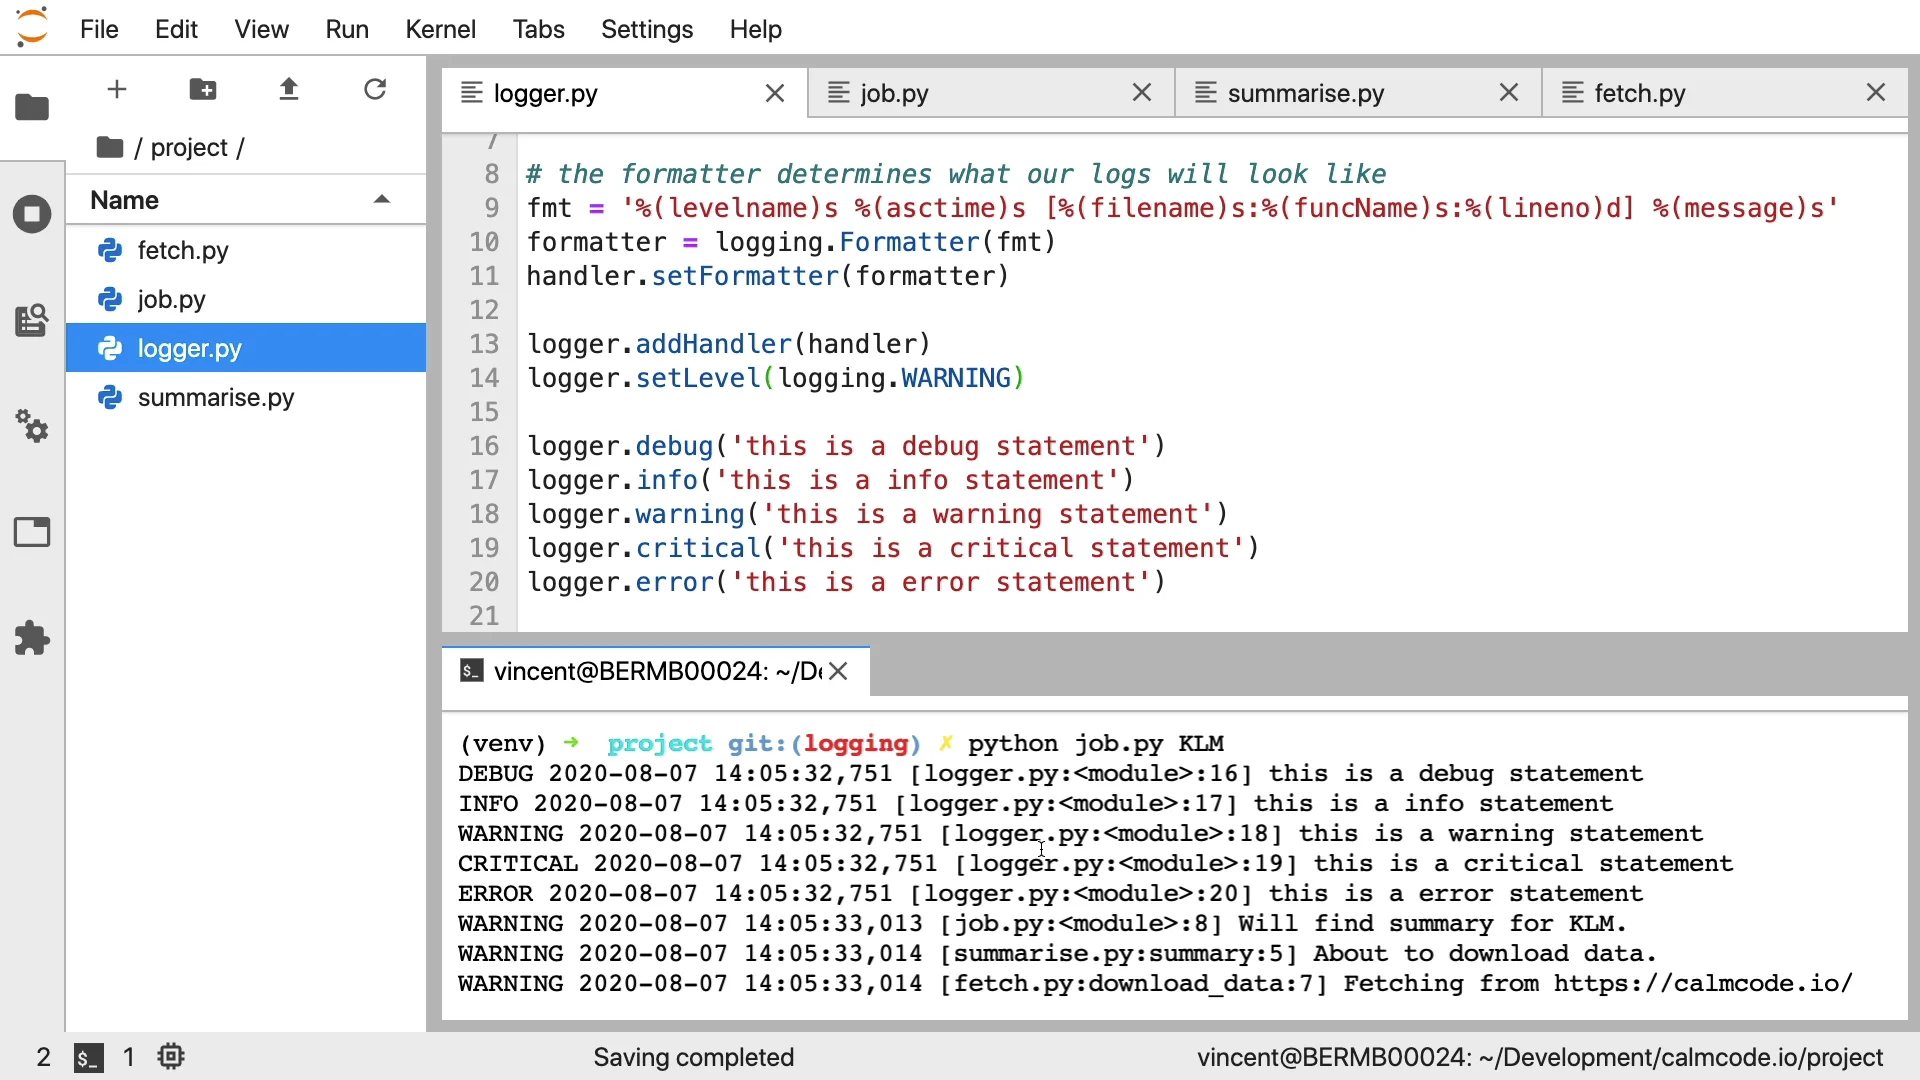Open the Settings menu

[x=646, y=29]
